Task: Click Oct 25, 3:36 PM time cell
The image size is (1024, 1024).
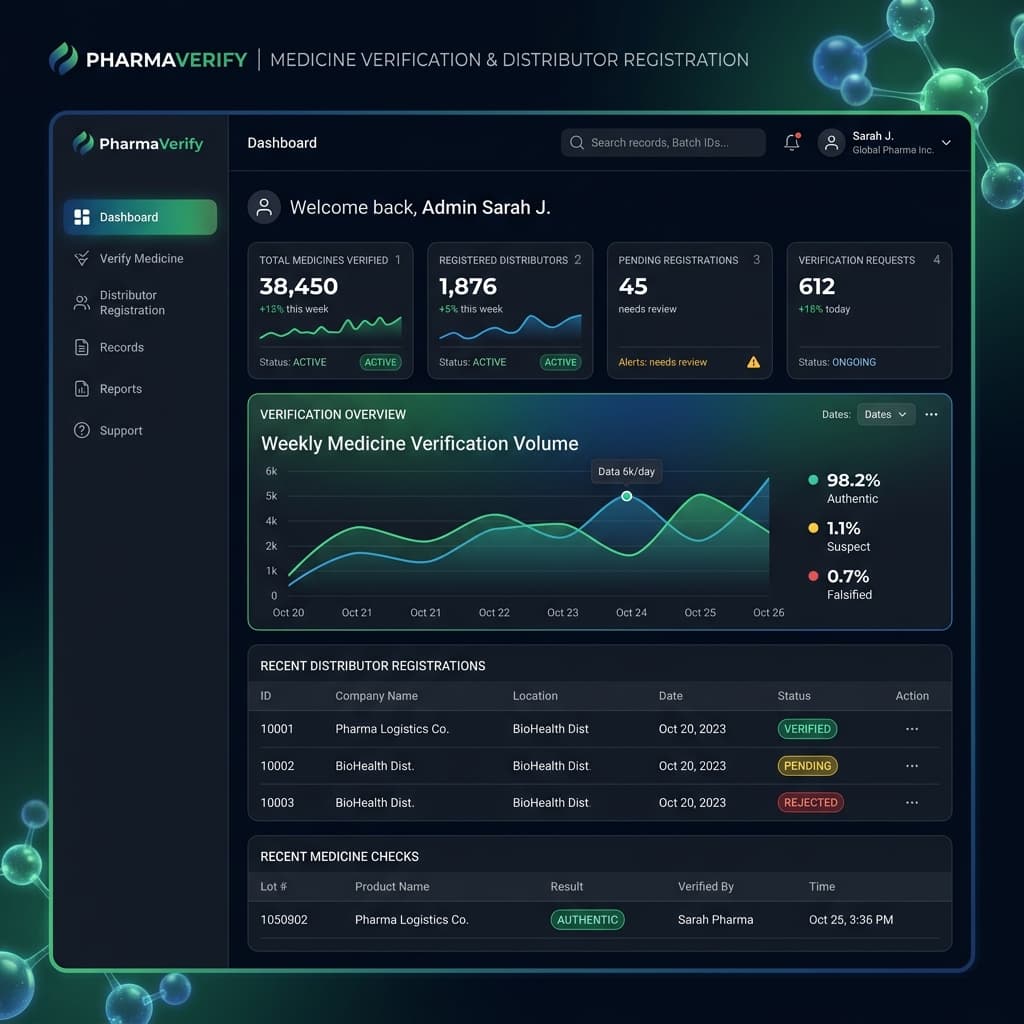Action: tap(851, 920)
